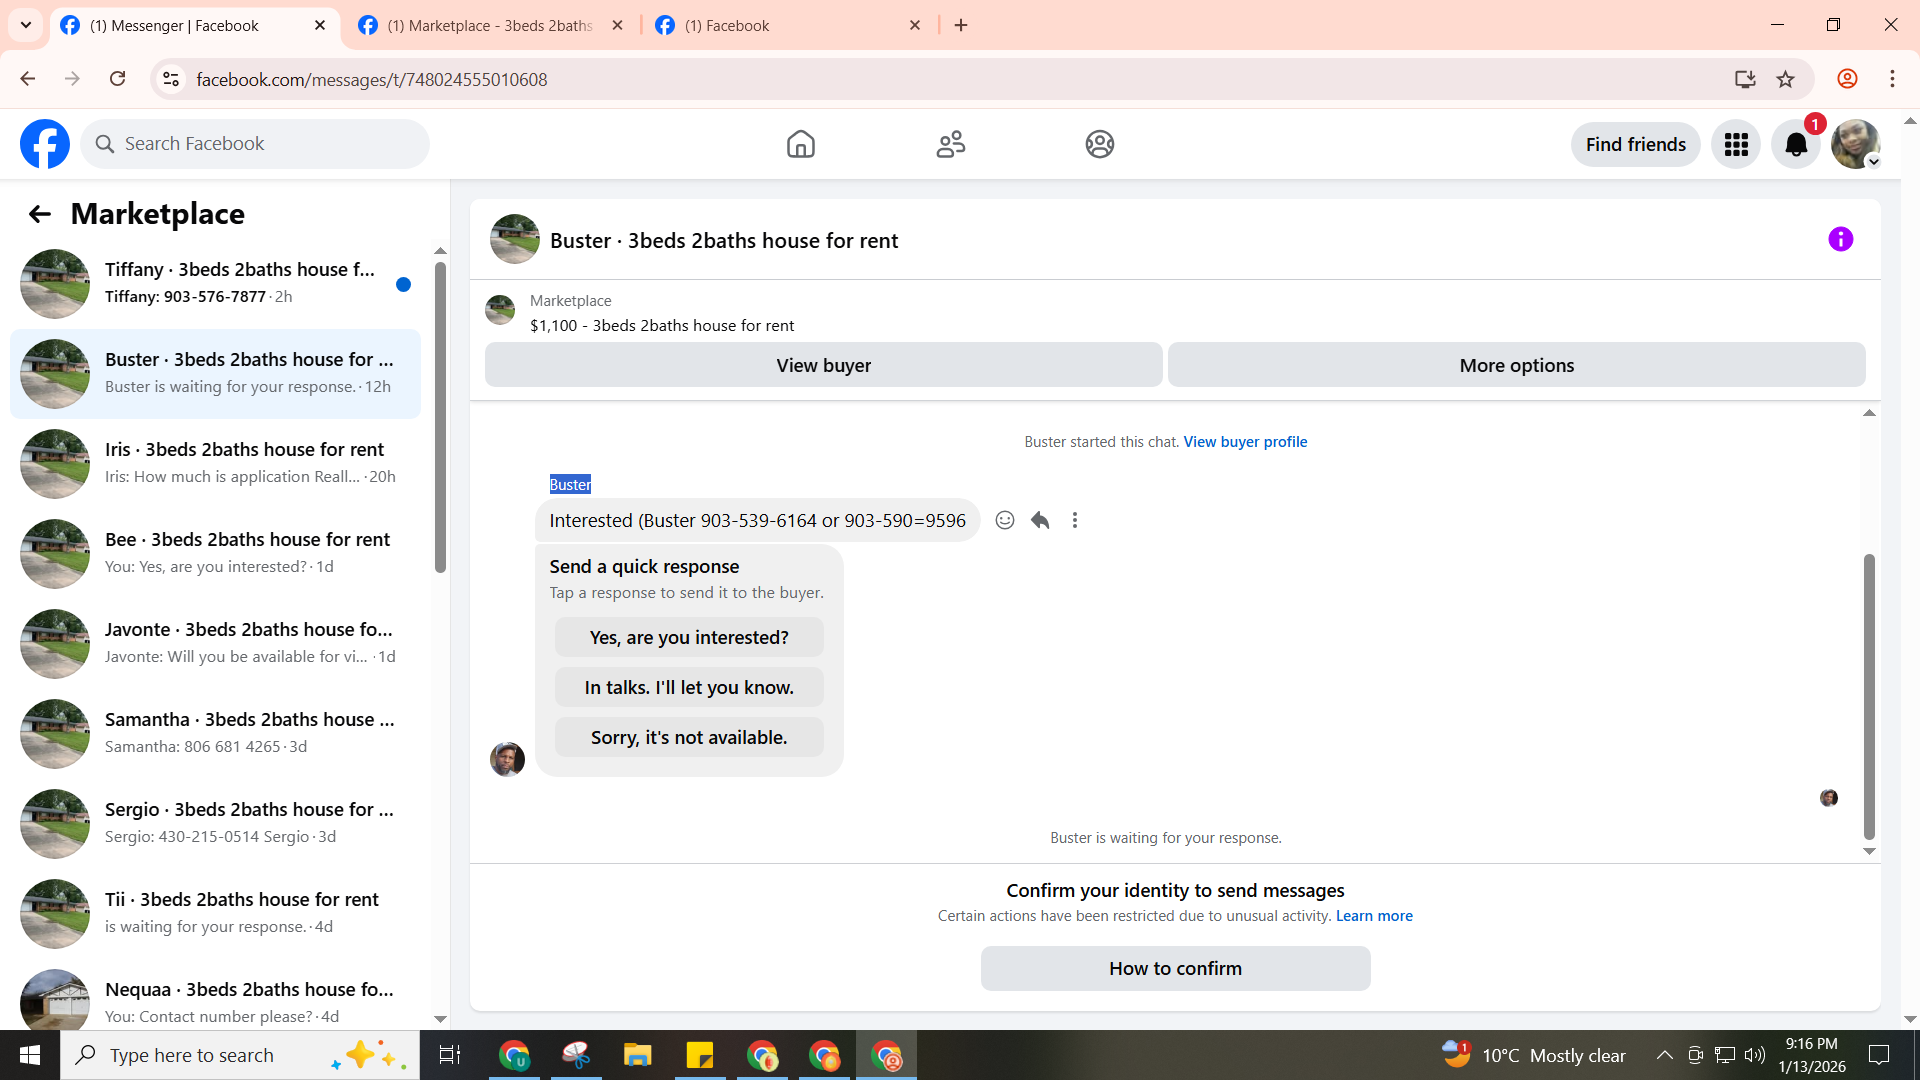Image resolution: width=1920 pixels, height=1080 pixels.
Task: Click the Learn more link
Action: [1374, 916]
